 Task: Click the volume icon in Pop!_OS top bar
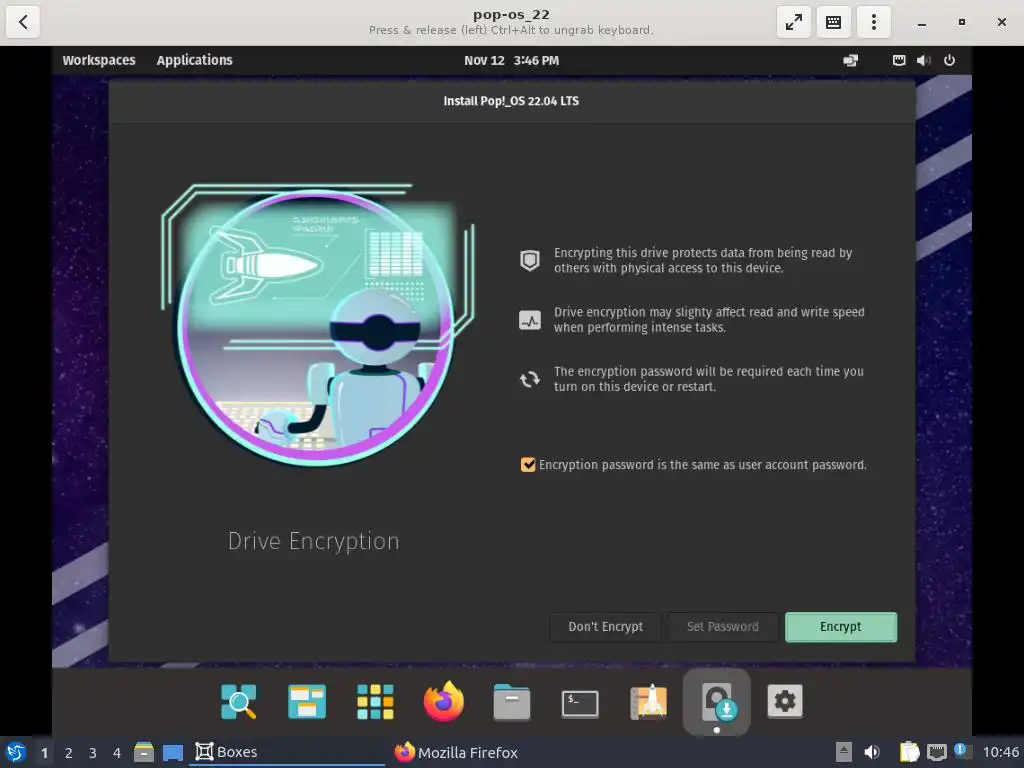click(923, 60)
